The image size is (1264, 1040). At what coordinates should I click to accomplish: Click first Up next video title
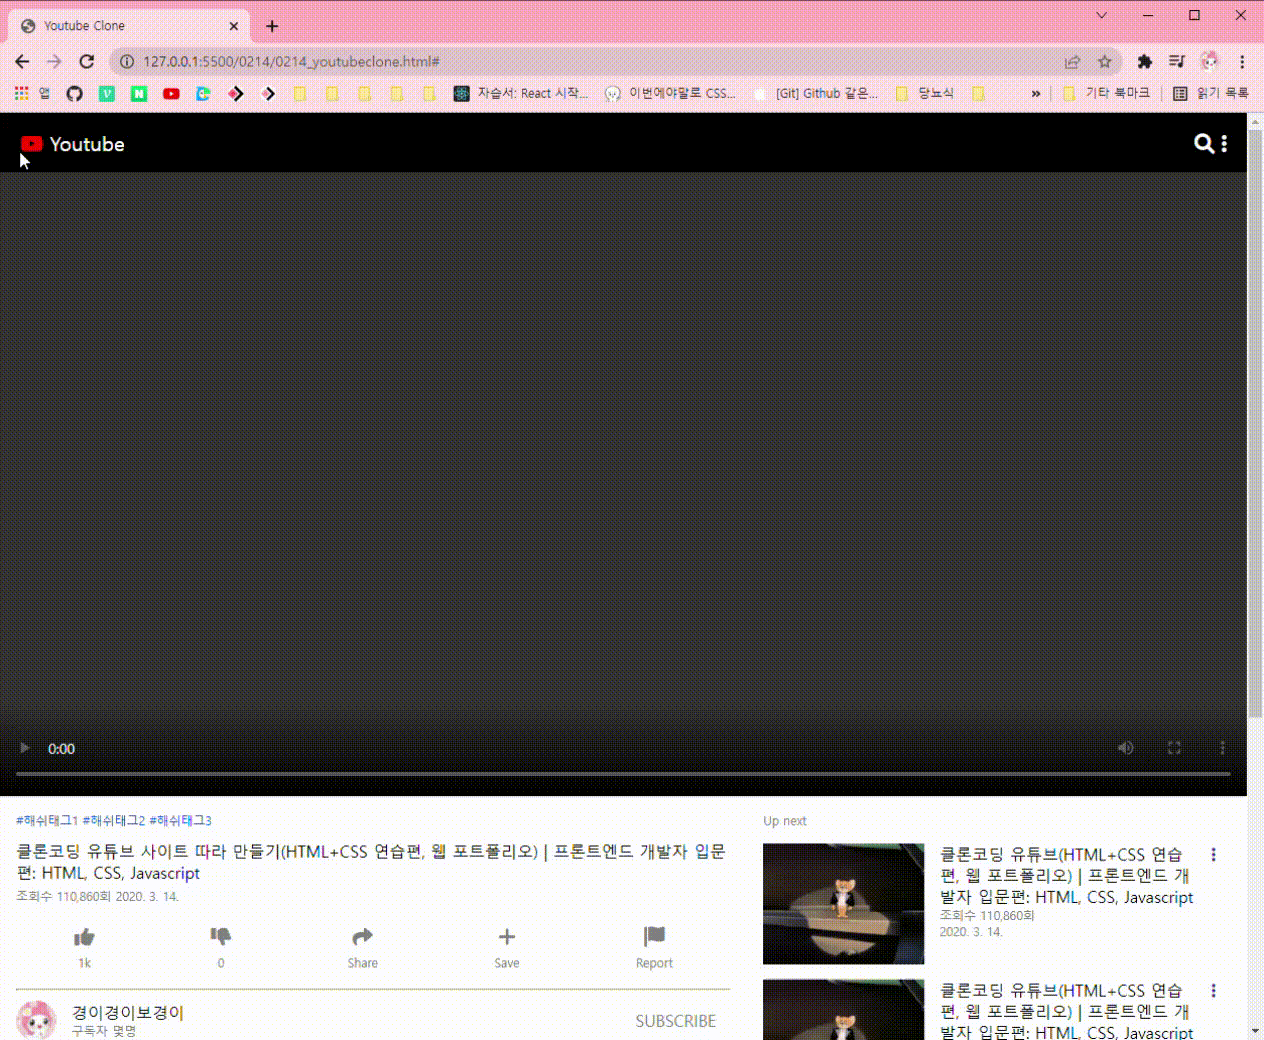pos(1066,876)
